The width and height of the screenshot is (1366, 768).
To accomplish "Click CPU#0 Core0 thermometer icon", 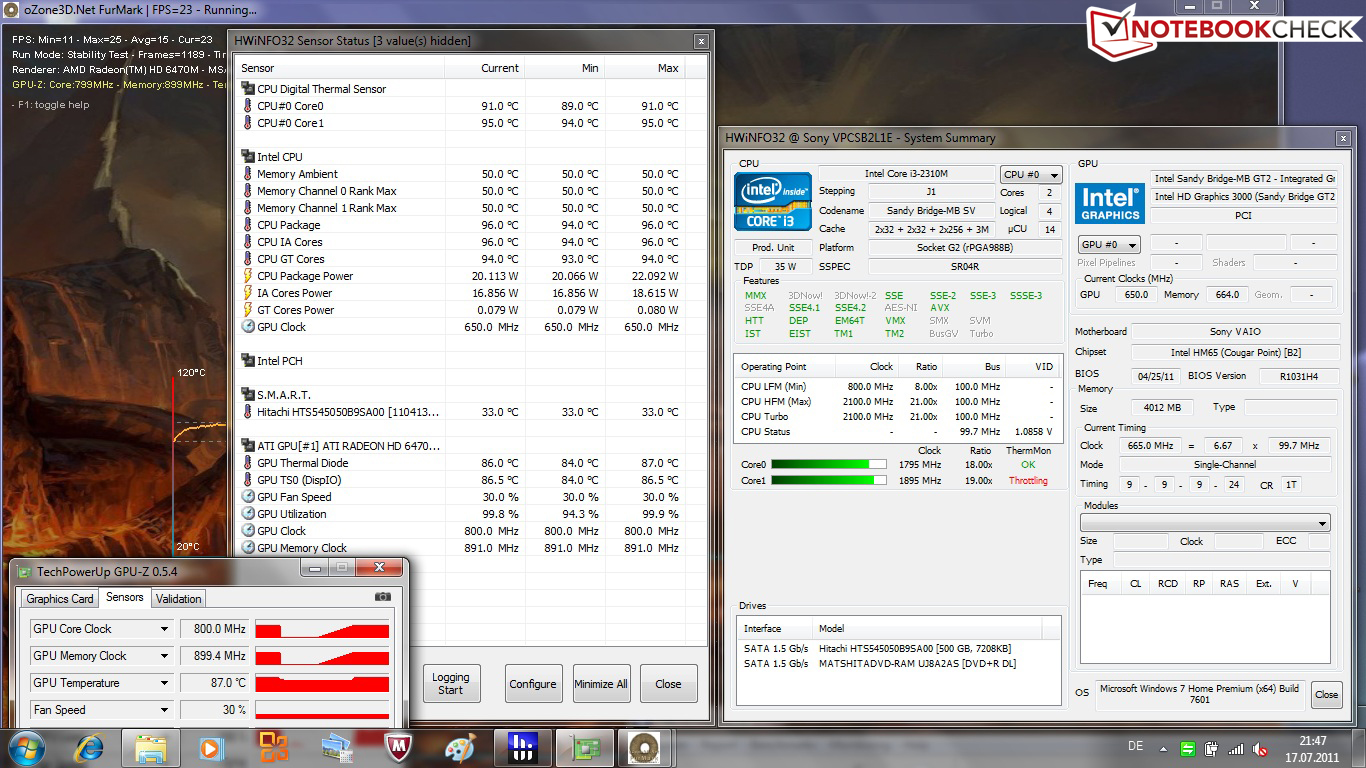I will point(248,106).
